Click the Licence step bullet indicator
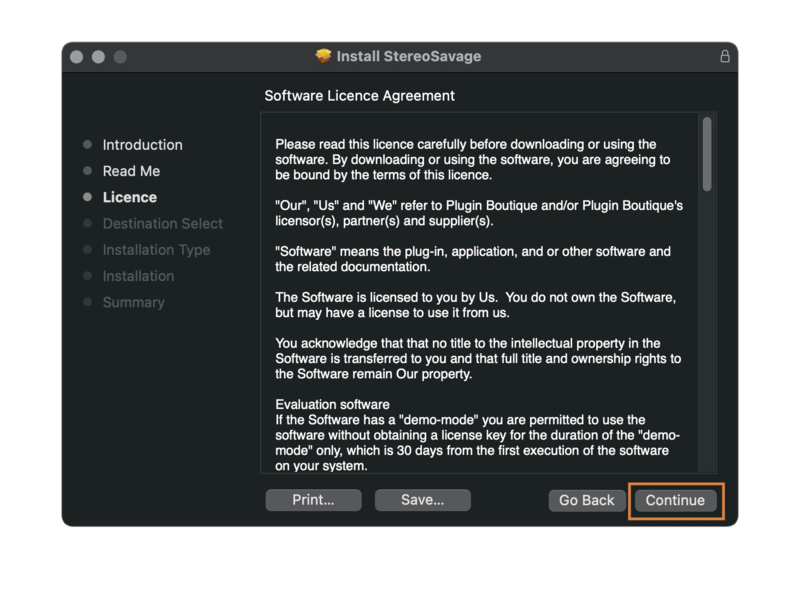 coord(88,197)
